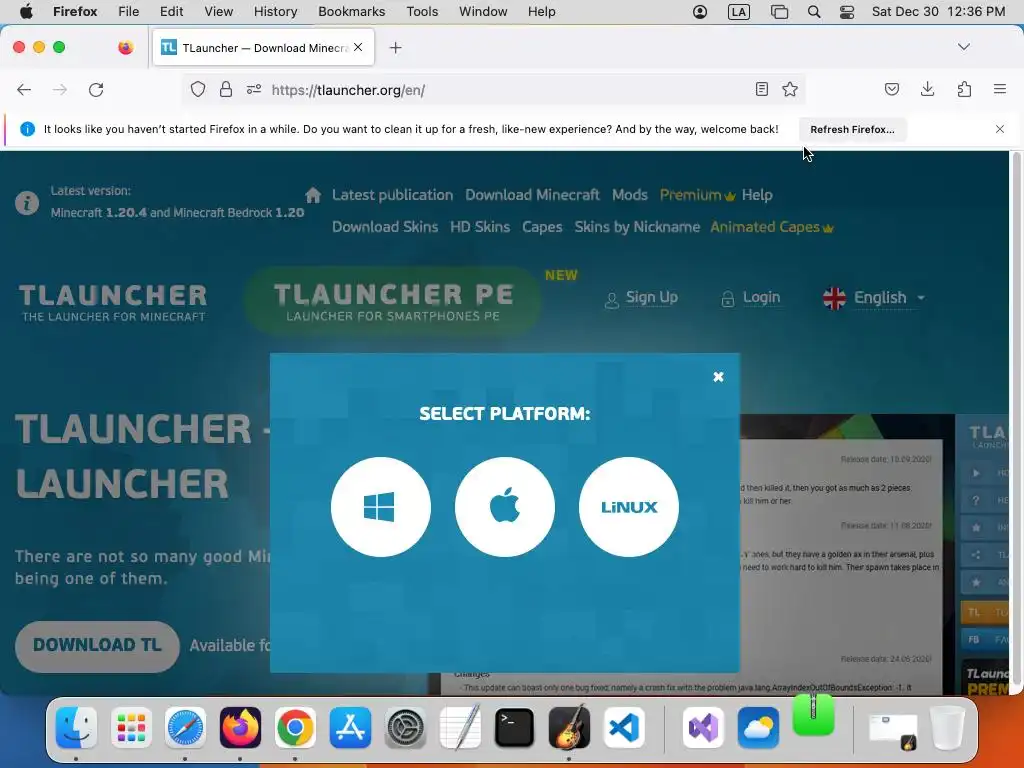This screenshot has height=768, width=1024.
Task: Bookmark this page with the star icon
Action: point(790,89)
